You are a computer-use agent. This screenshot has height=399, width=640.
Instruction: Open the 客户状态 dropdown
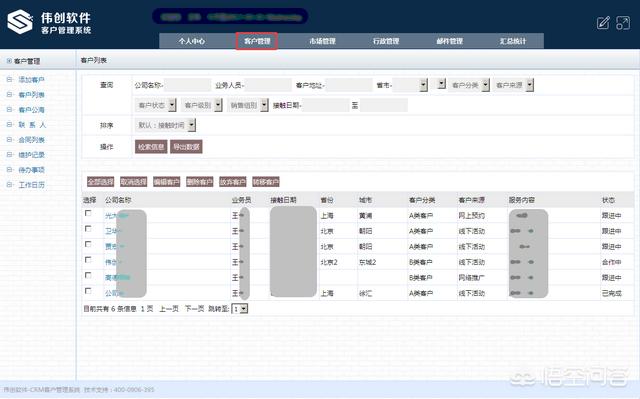coord(156,105)
